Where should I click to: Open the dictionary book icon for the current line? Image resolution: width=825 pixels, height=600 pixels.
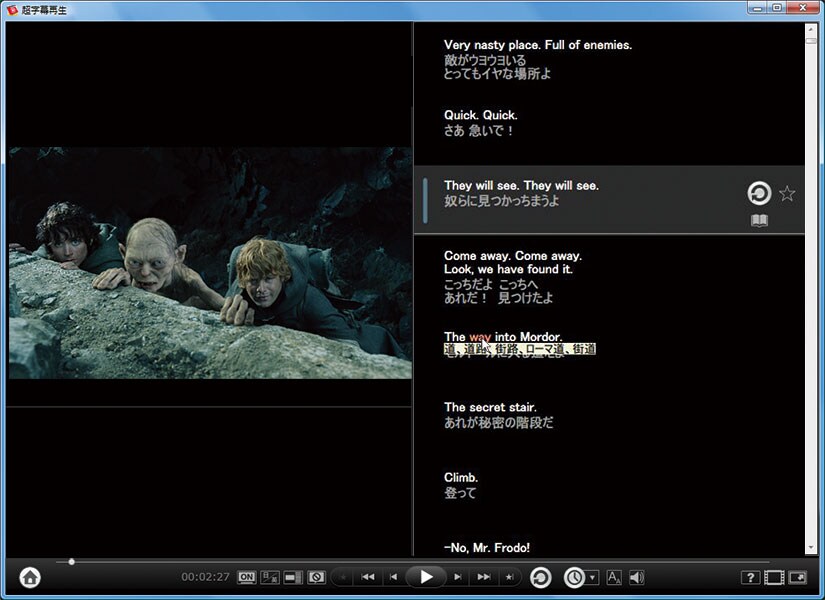[x=760, y=221]
